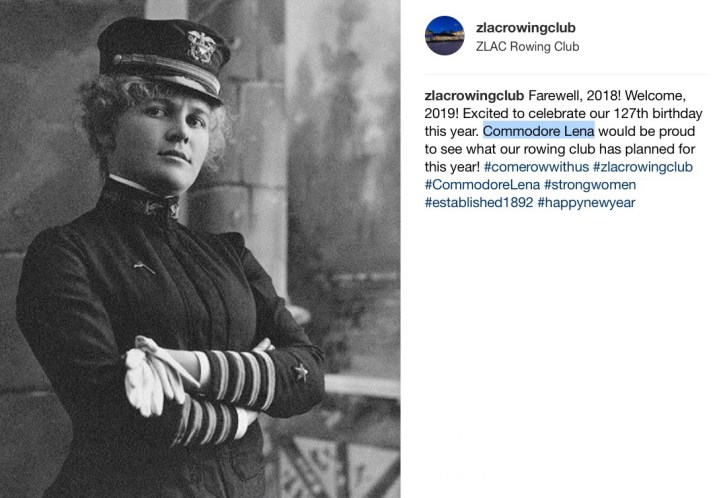Click the words 127th birthday in the caption
Screen dimensions: 723x498
pos(657,113)
